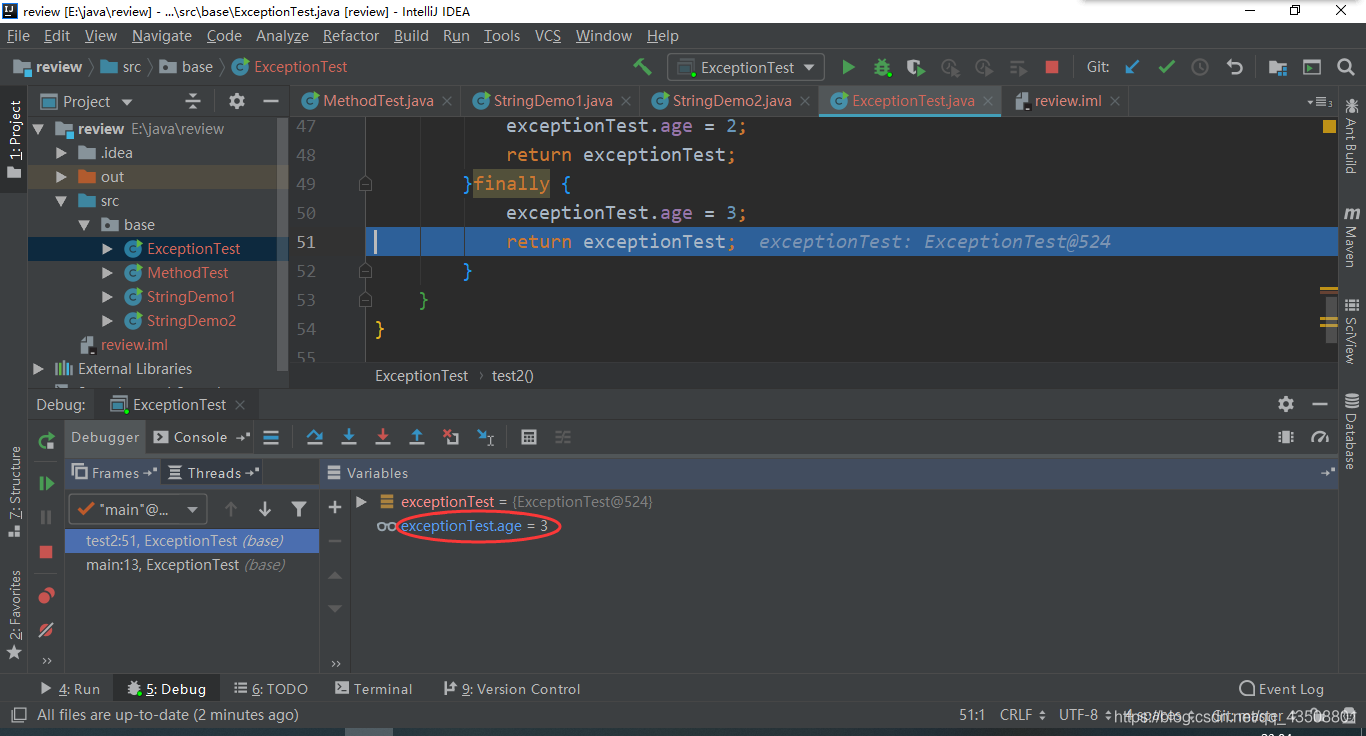This screenshot has width=1366, height=736.
Task: Open the VCS menu
Action: click(x=548, y=36)
